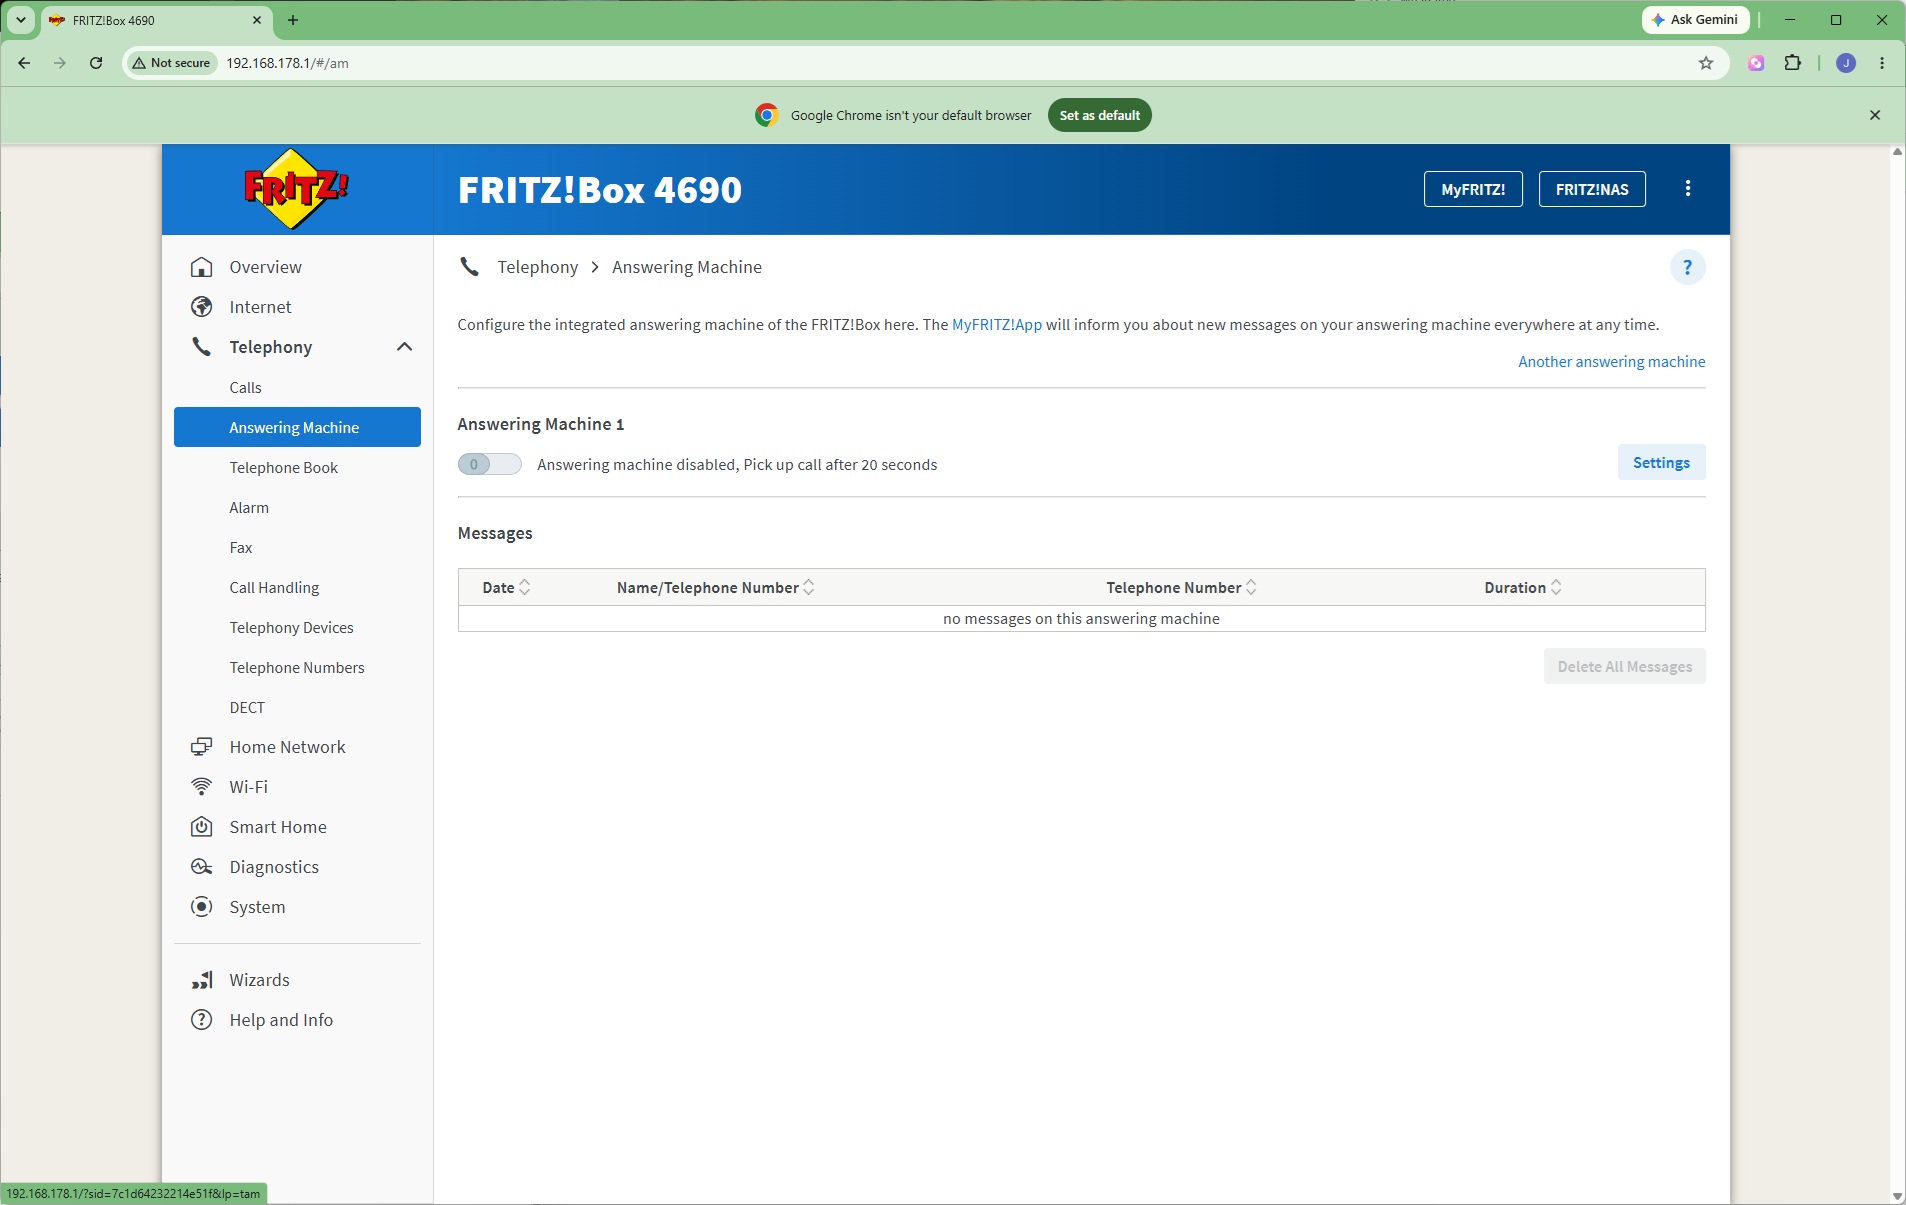This screenshot has width=1906, height=1205.
Task: Click Set as default button
Action: tap(1100, 115)
